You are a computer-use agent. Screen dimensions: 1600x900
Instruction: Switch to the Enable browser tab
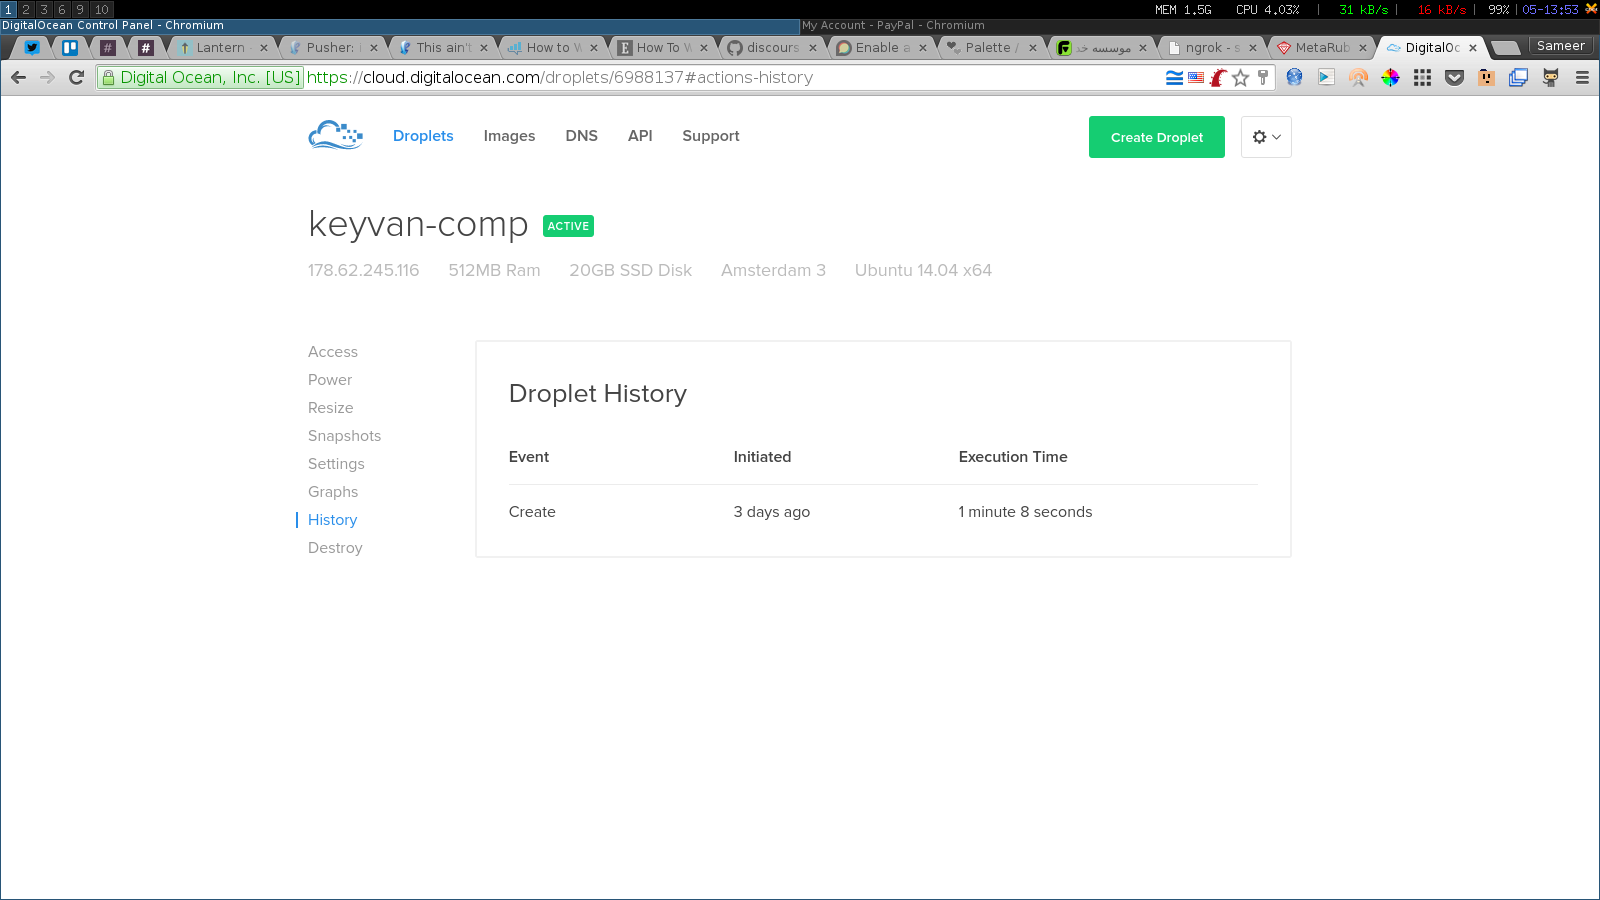pyautogui.click(x=880, y=47)
